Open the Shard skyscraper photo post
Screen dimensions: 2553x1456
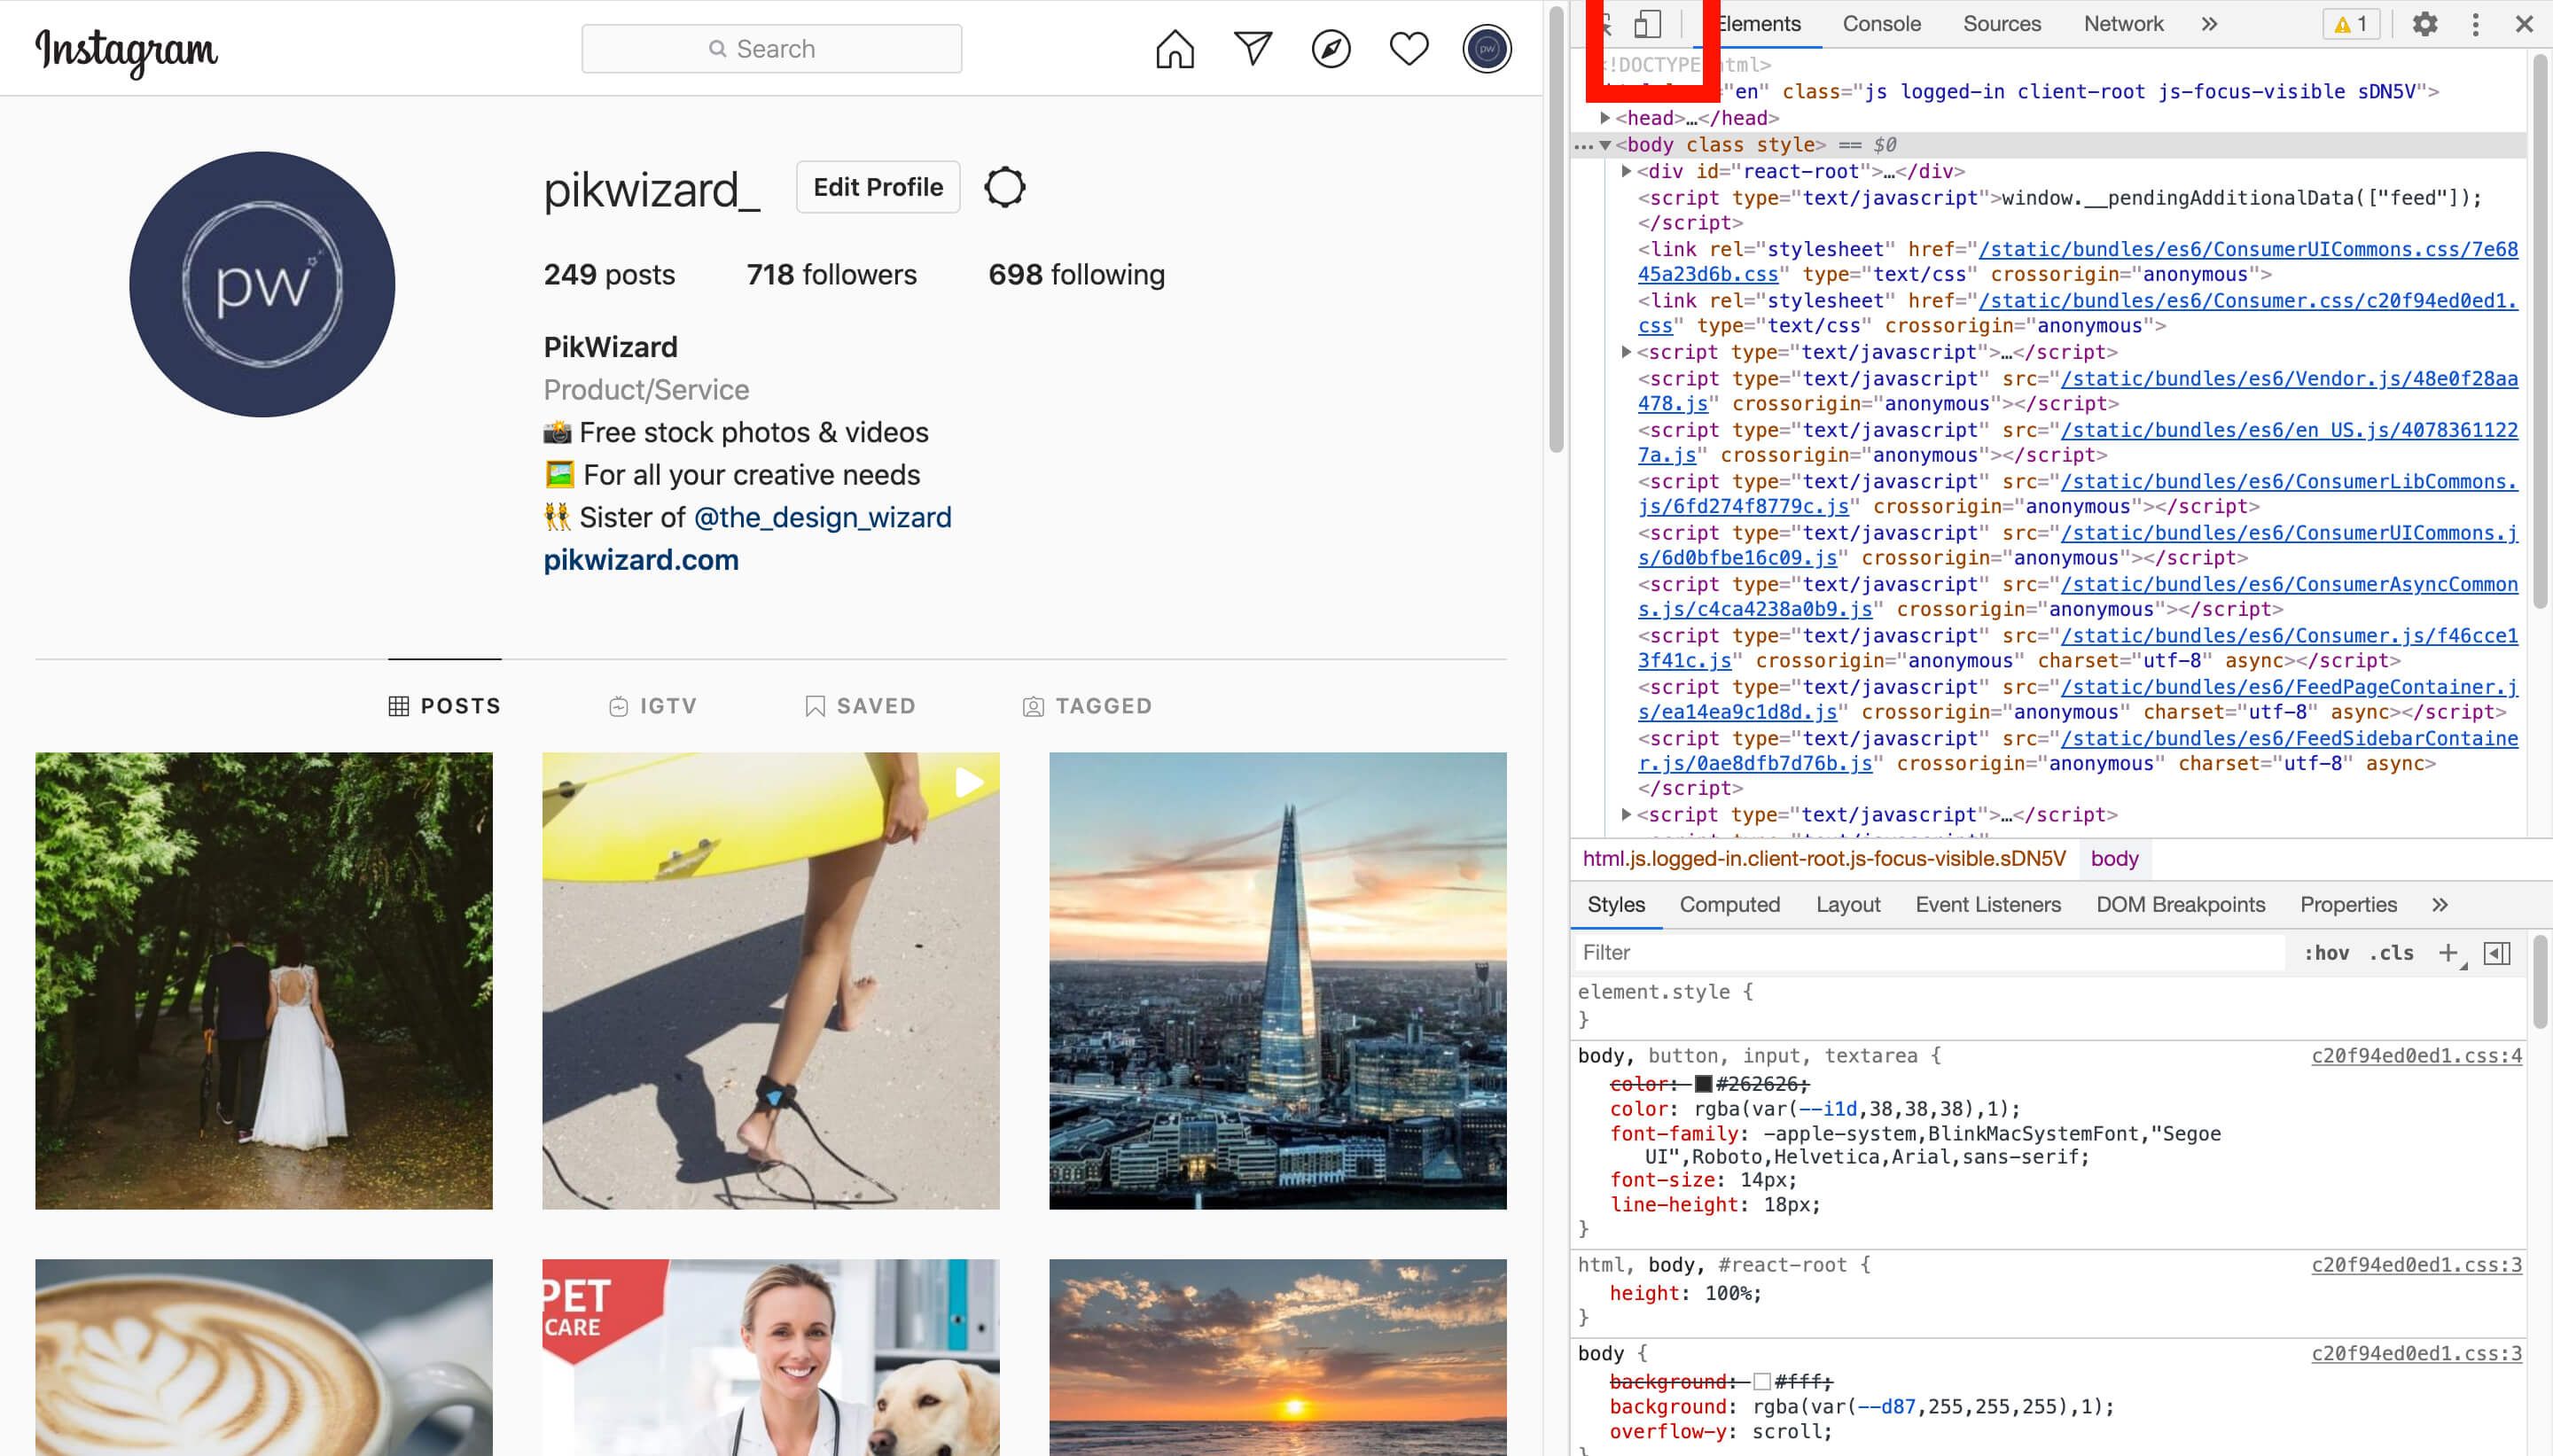1278,981
